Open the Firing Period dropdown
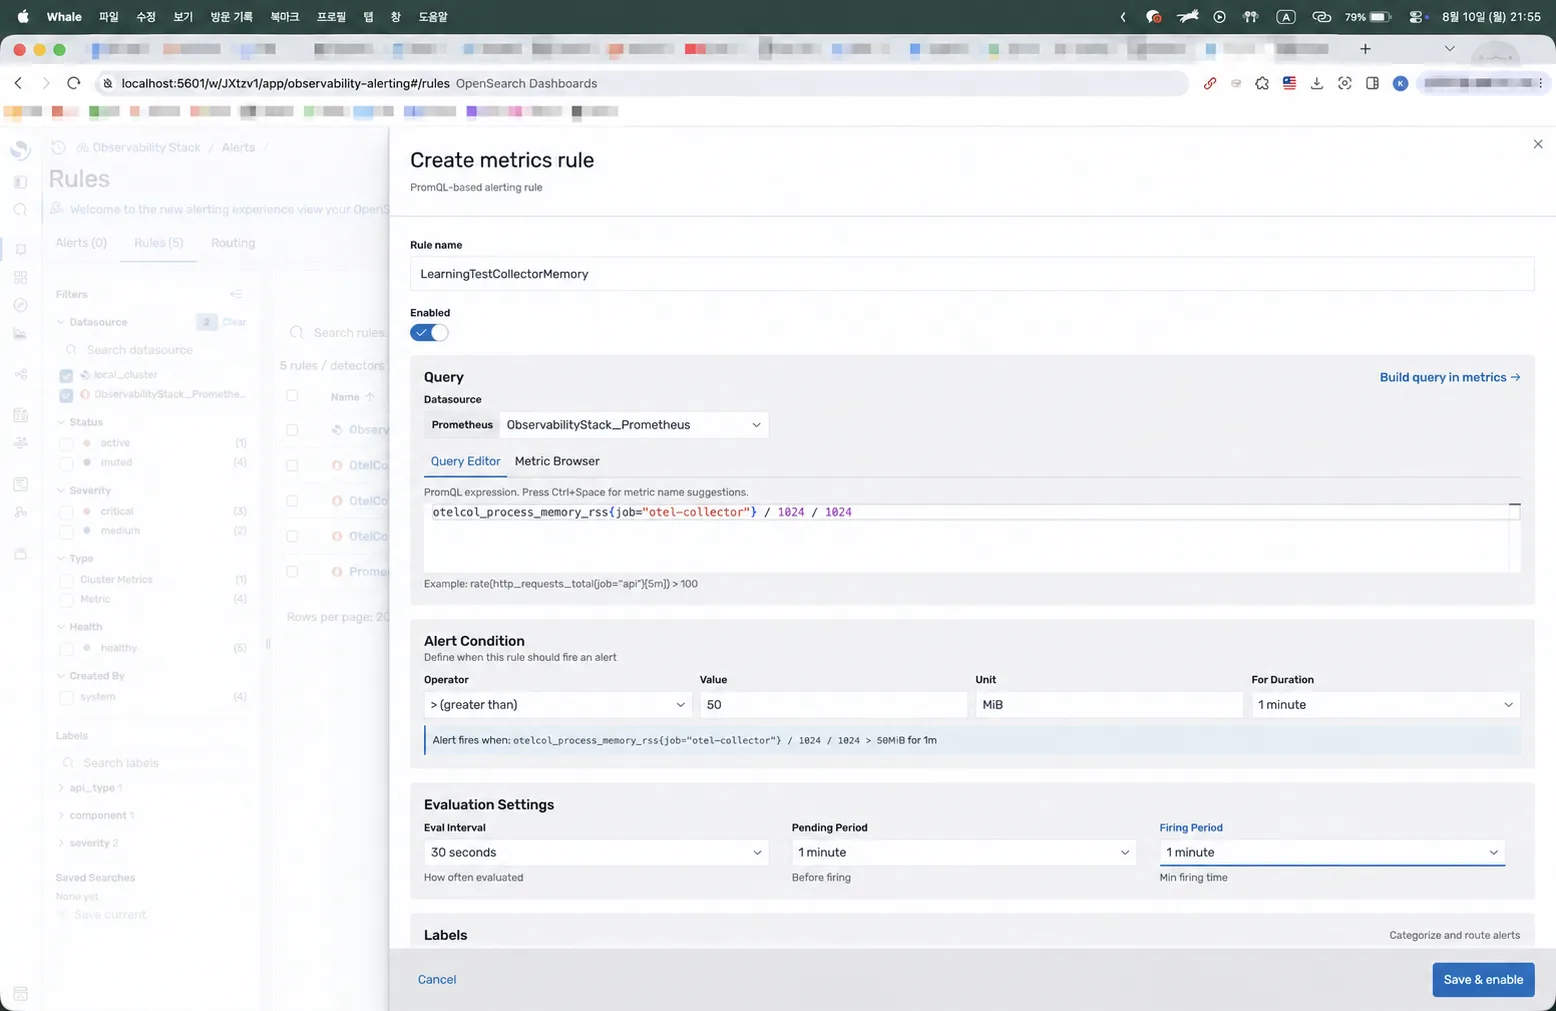This screenshot has width=1556, height=1011. 1332,853
